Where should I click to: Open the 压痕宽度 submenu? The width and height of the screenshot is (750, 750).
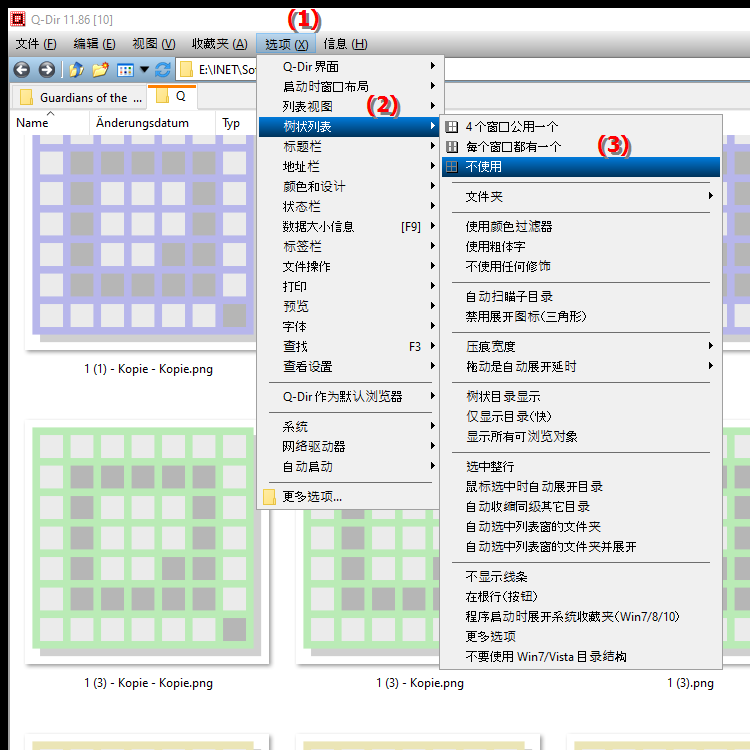pos(581,347)
